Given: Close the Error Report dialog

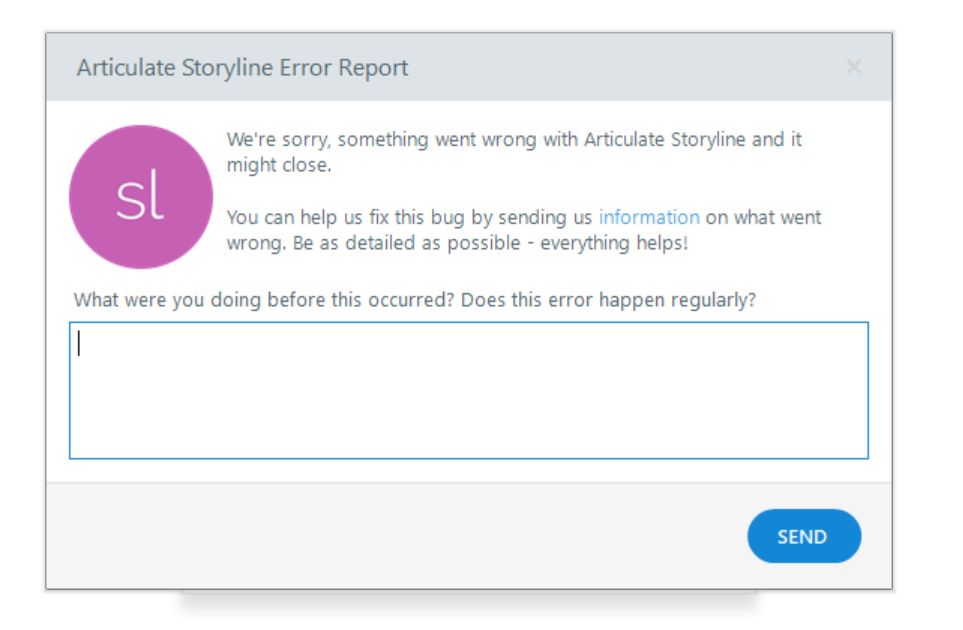Looking at the screenshot, I should pyautogui.click(x=853, y=67).
